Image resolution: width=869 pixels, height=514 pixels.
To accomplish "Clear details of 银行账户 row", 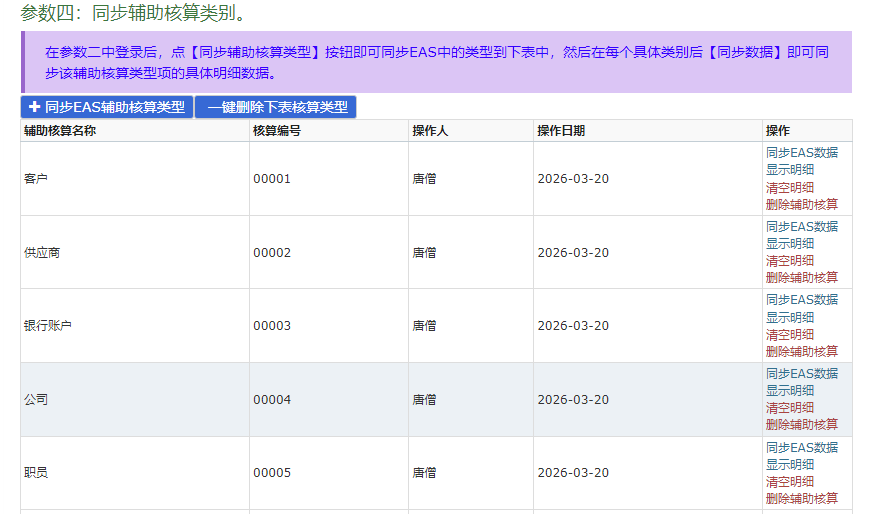I will (789, 334).
